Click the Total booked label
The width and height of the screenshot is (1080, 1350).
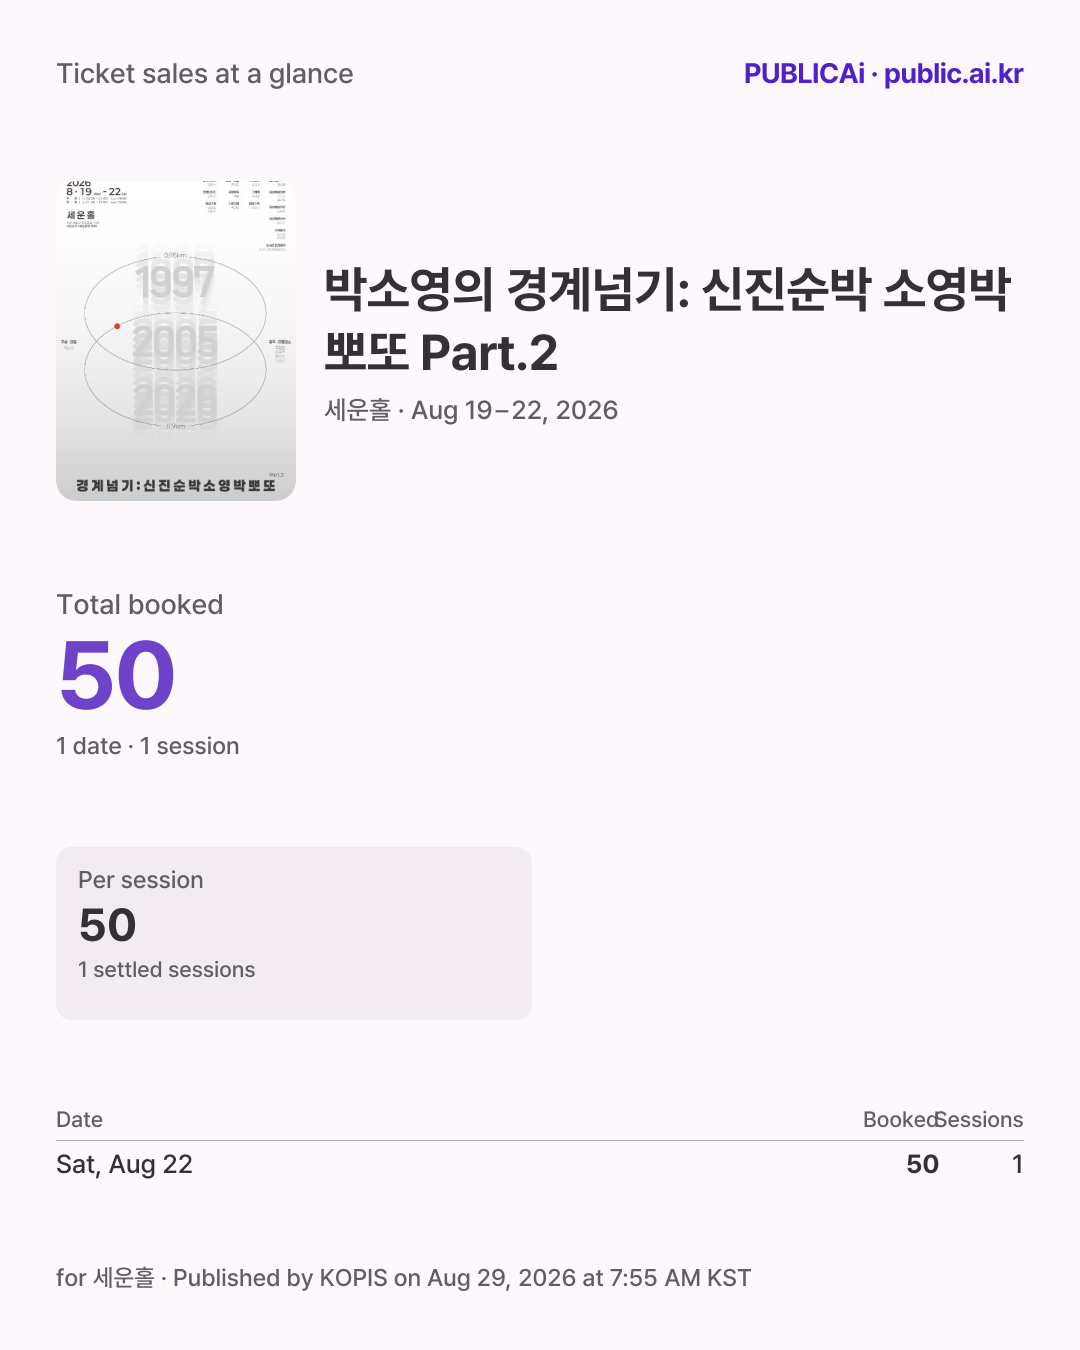tap(140, 605)
